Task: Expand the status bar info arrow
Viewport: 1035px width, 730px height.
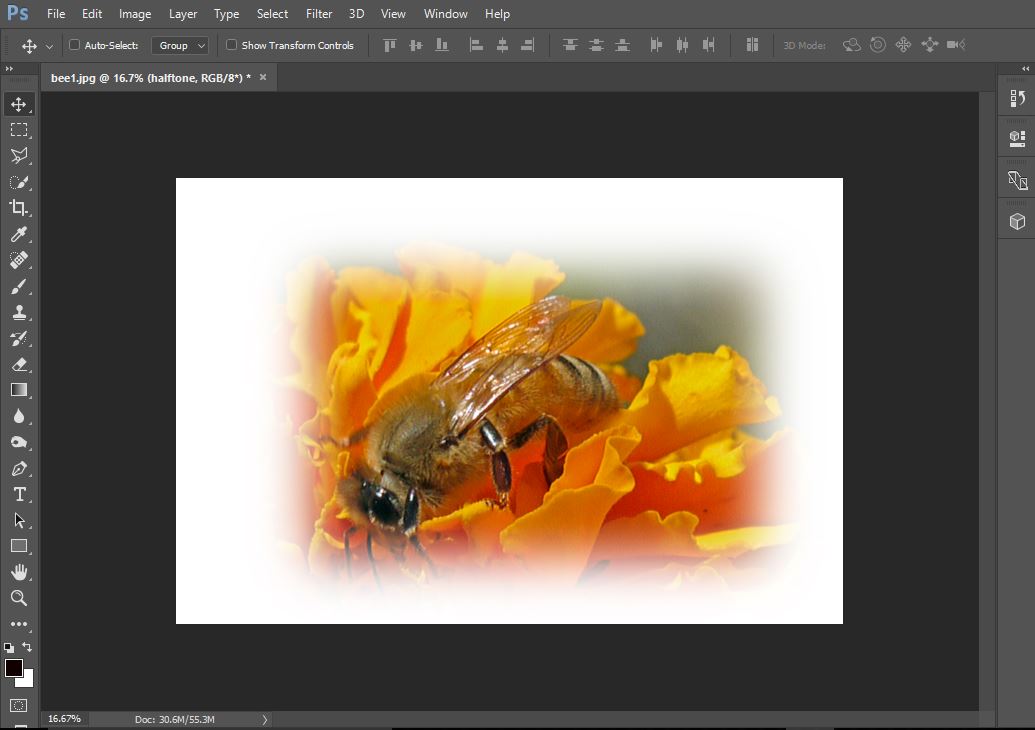Action: (x=264, y=719)
